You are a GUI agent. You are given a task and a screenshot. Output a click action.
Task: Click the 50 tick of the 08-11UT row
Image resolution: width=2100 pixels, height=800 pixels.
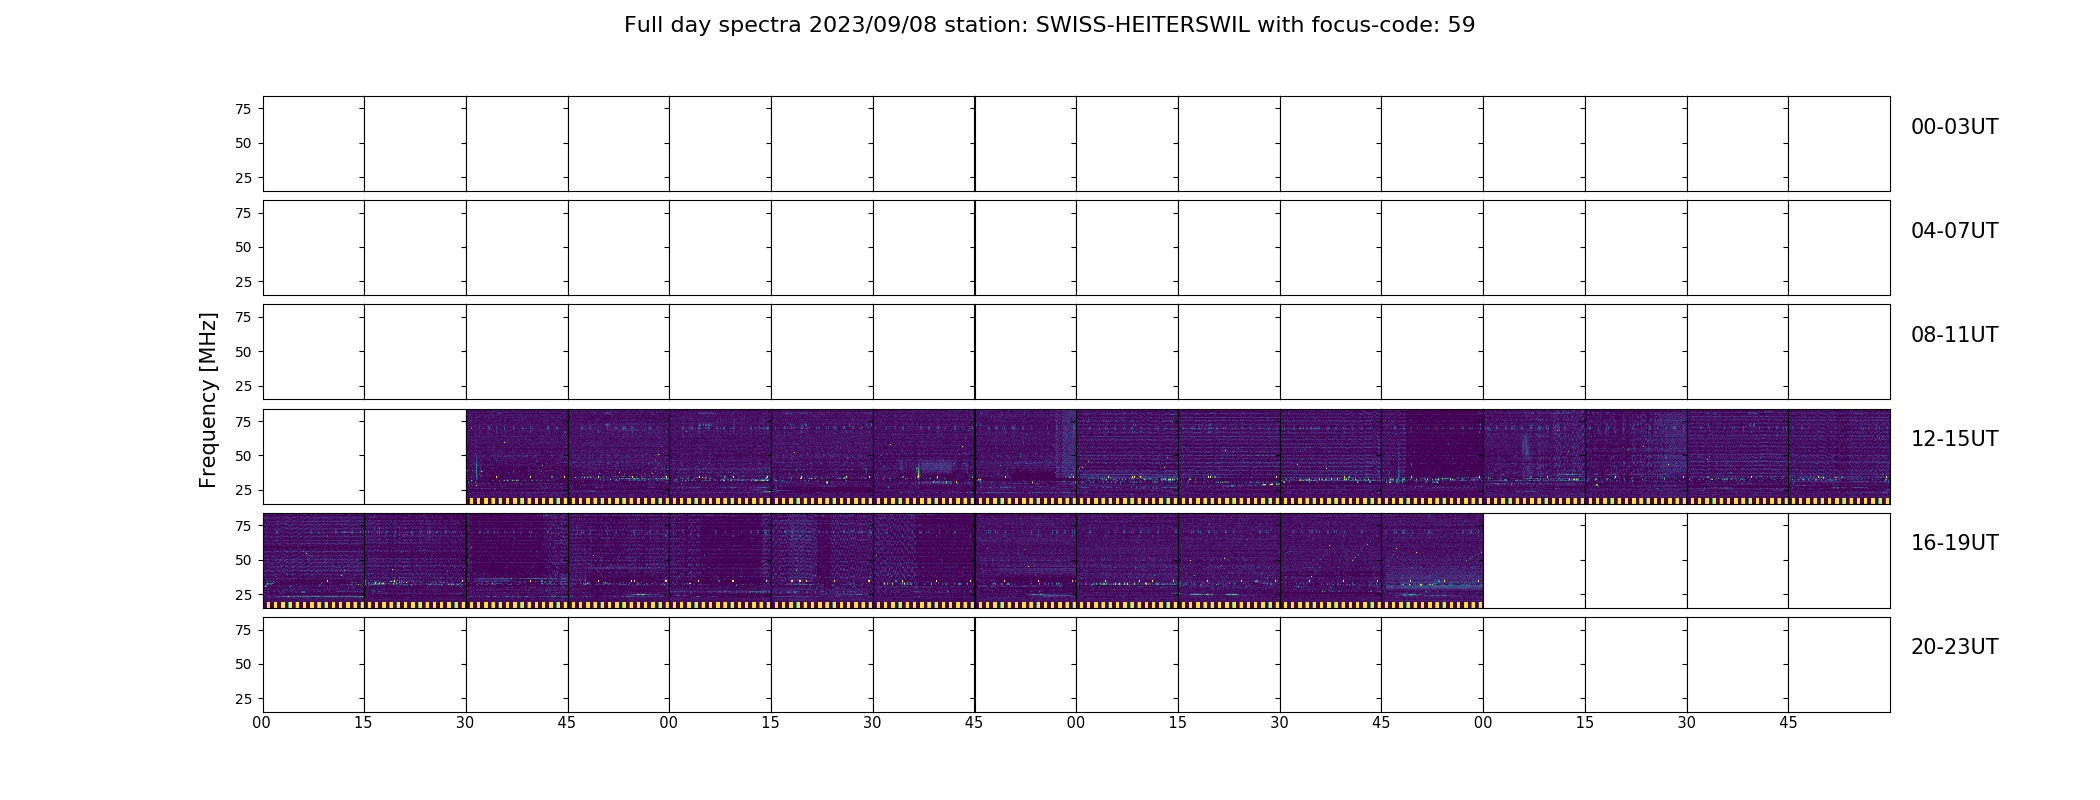tap(243, 352)
